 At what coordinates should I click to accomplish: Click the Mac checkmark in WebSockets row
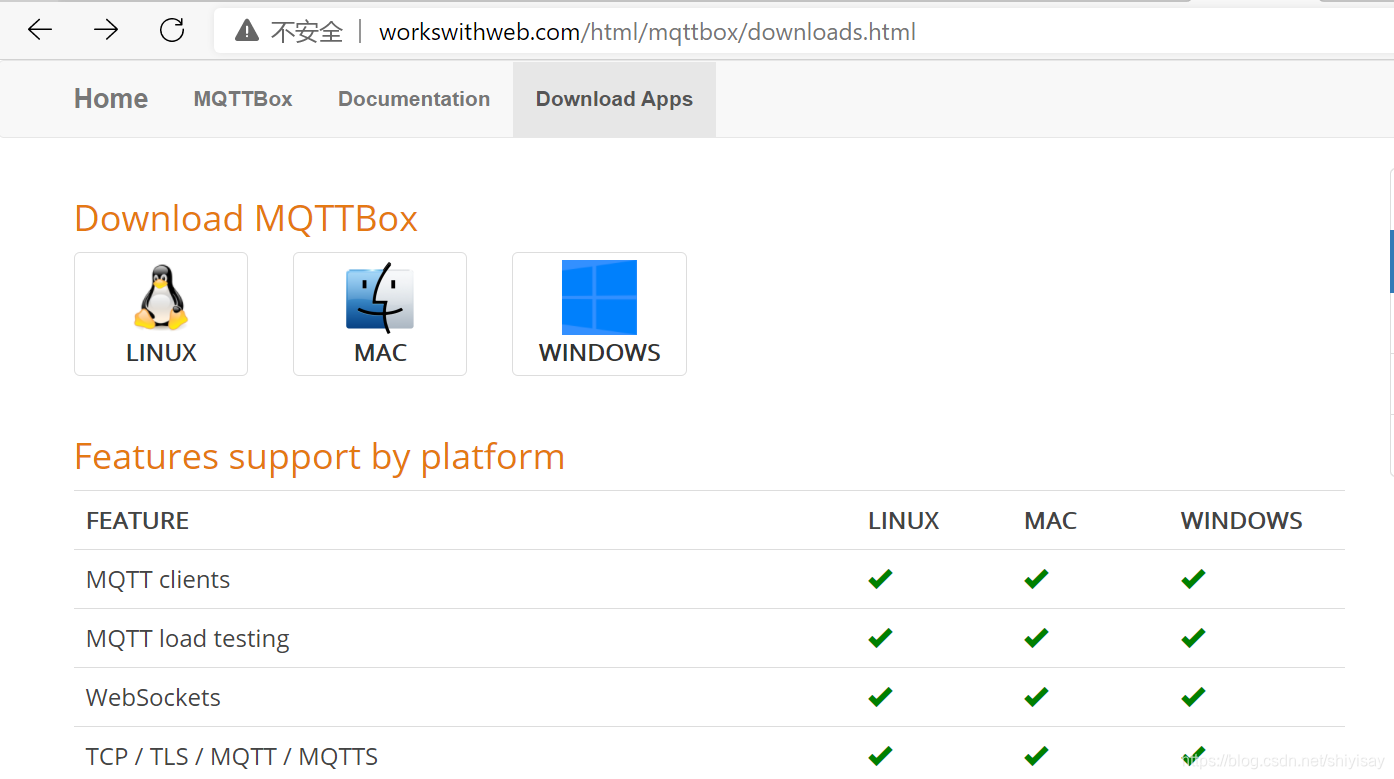click(x=1036, y=697)
